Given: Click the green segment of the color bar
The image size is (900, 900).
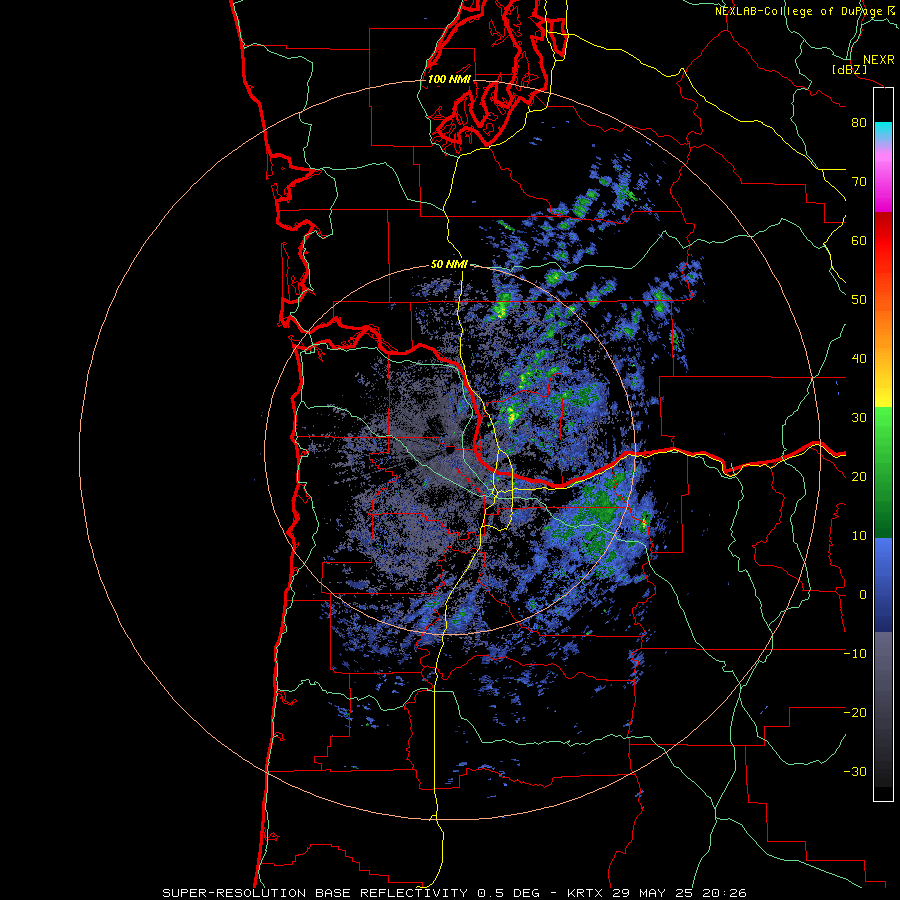Looking at the screenshot, I should (x=883, y=472).
